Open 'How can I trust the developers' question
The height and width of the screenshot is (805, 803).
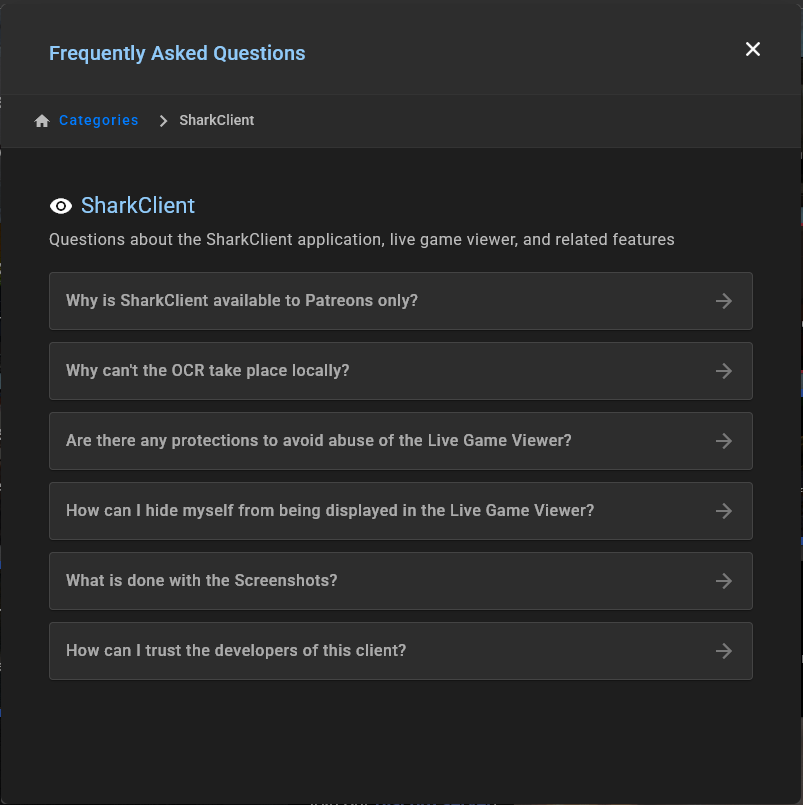click(236, 651)
